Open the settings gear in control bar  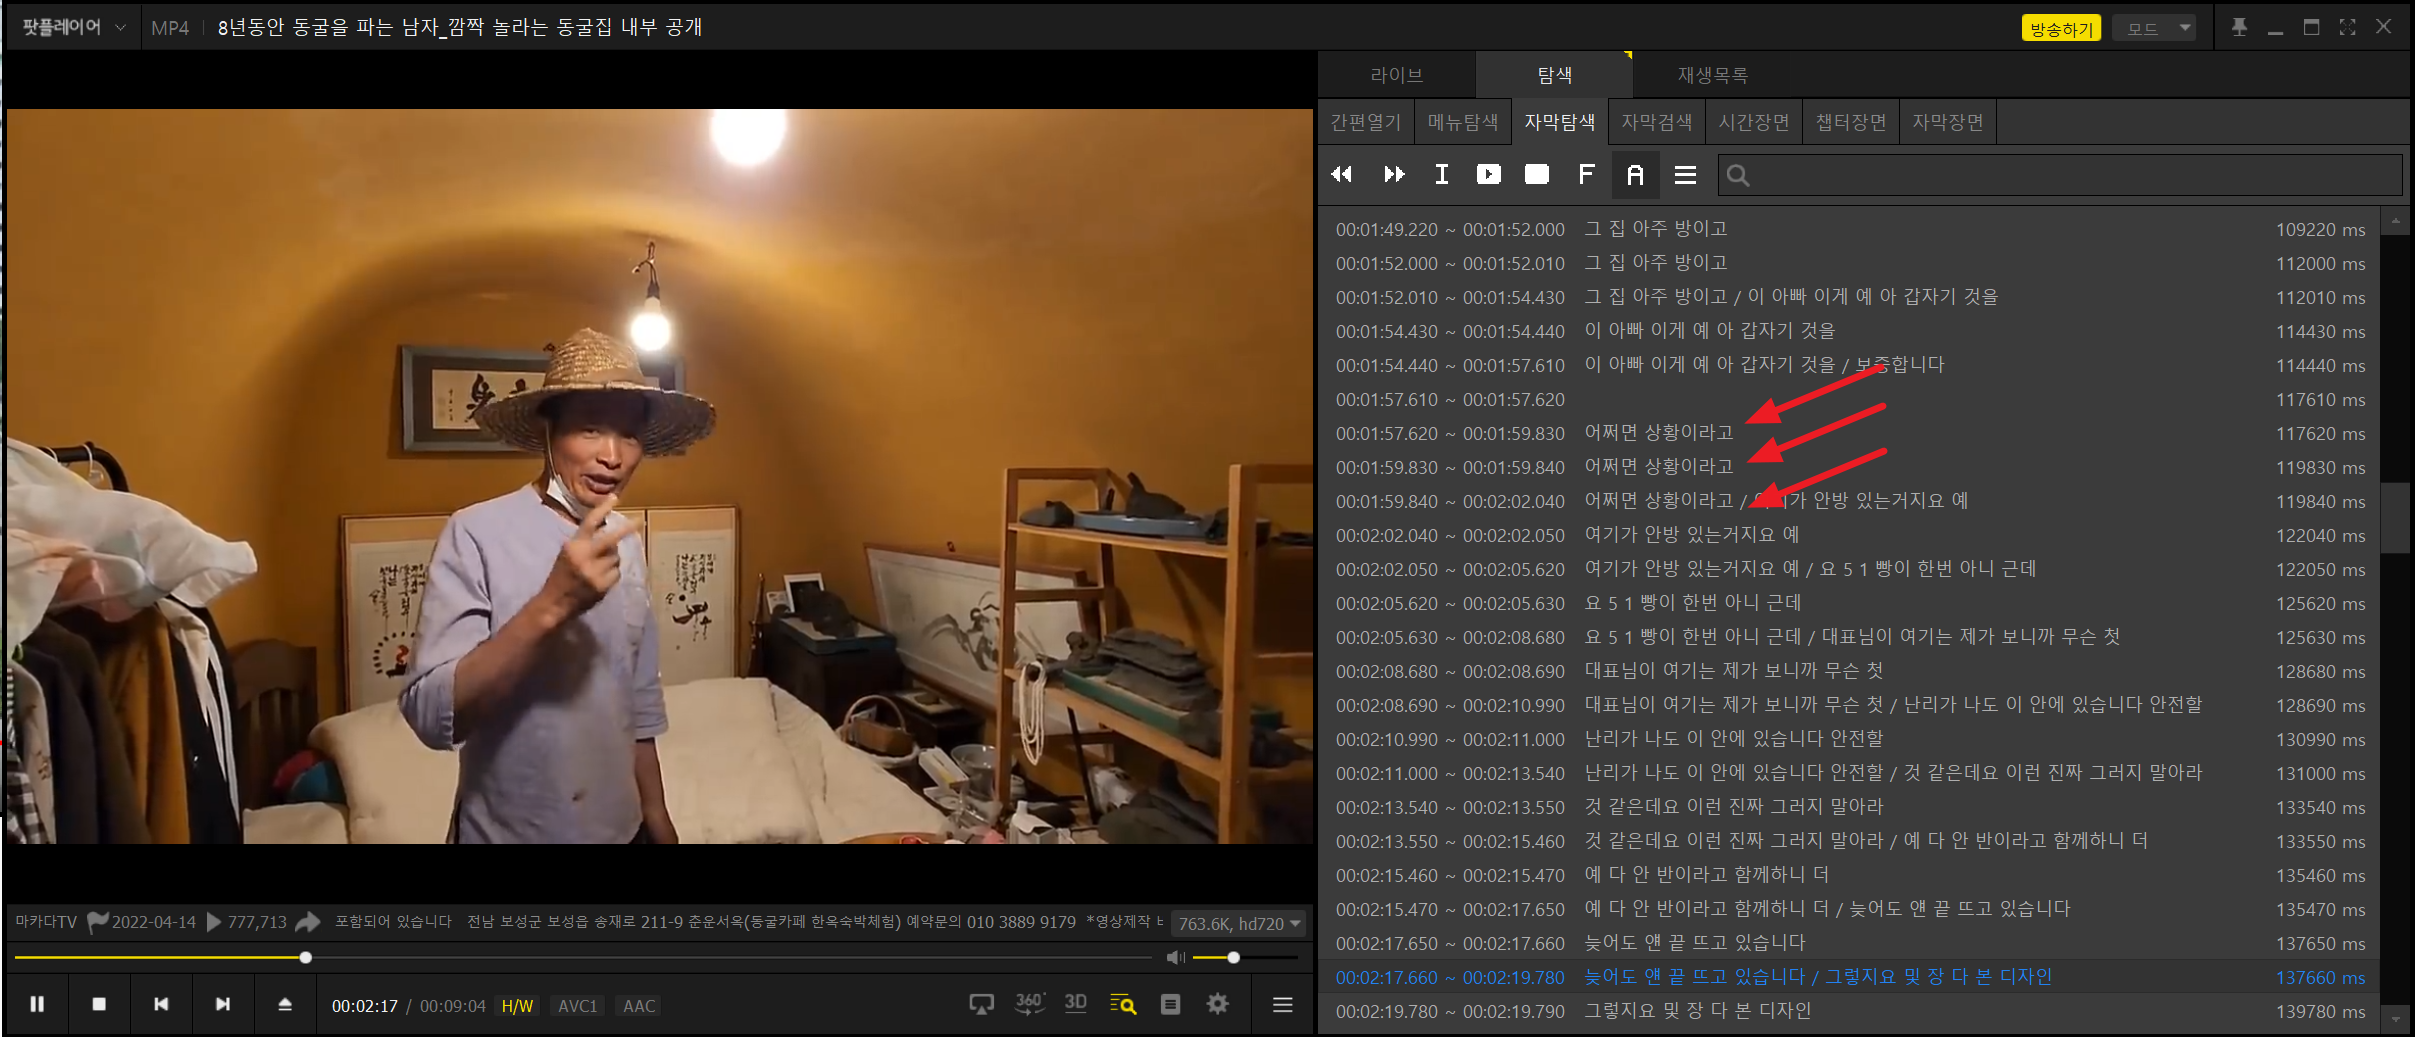click(1217, 1004)
